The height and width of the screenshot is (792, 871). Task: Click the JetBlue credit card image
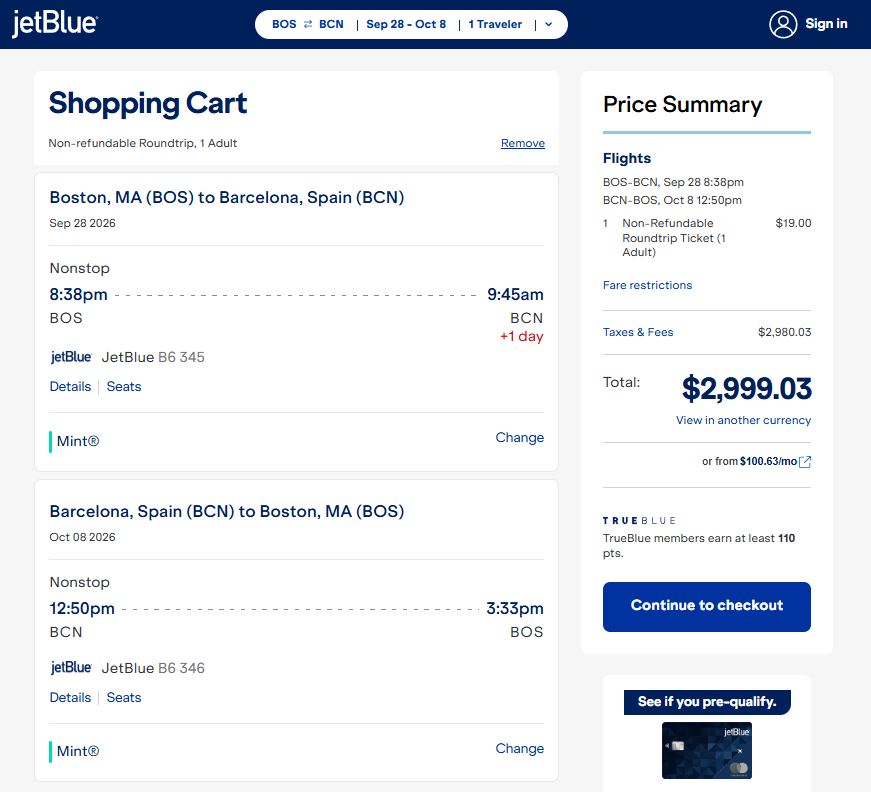pyautogui.click(x=707, y=750)
